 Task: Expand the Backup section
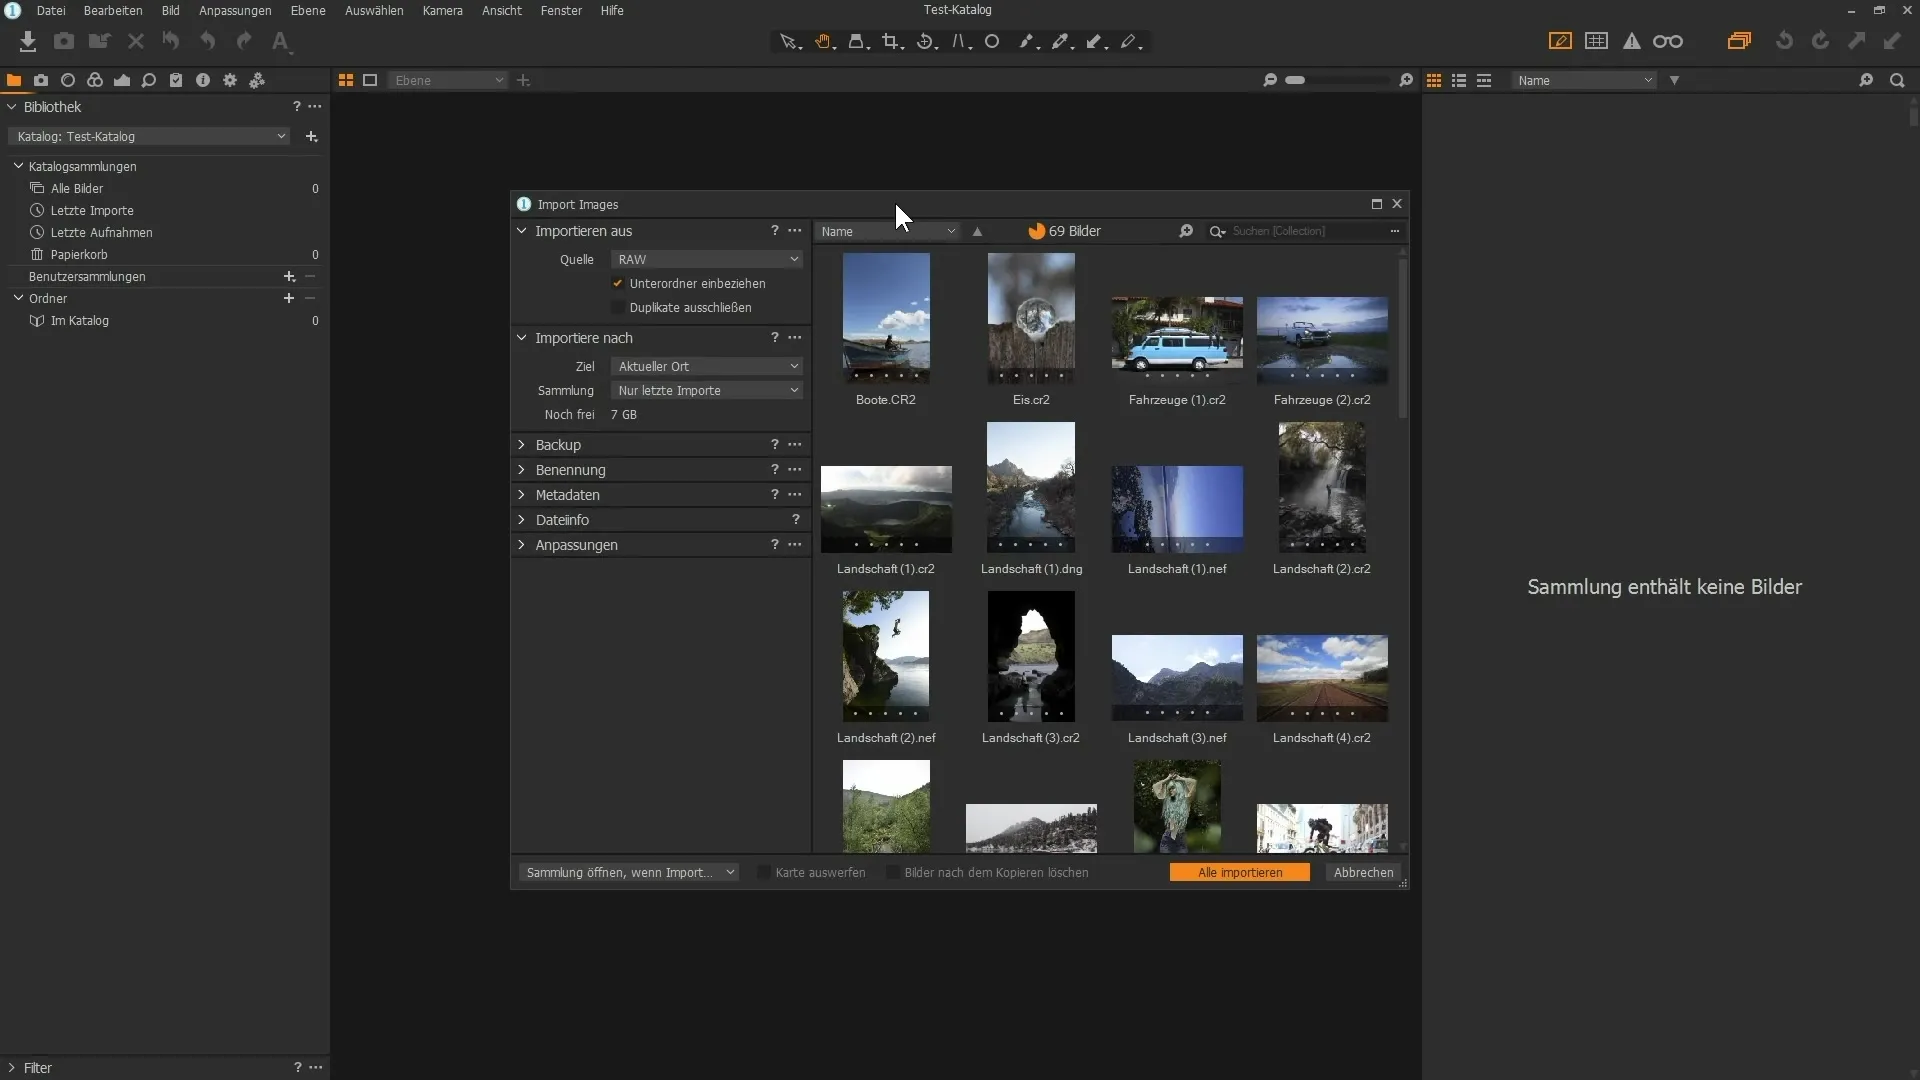tap(521, 445)
